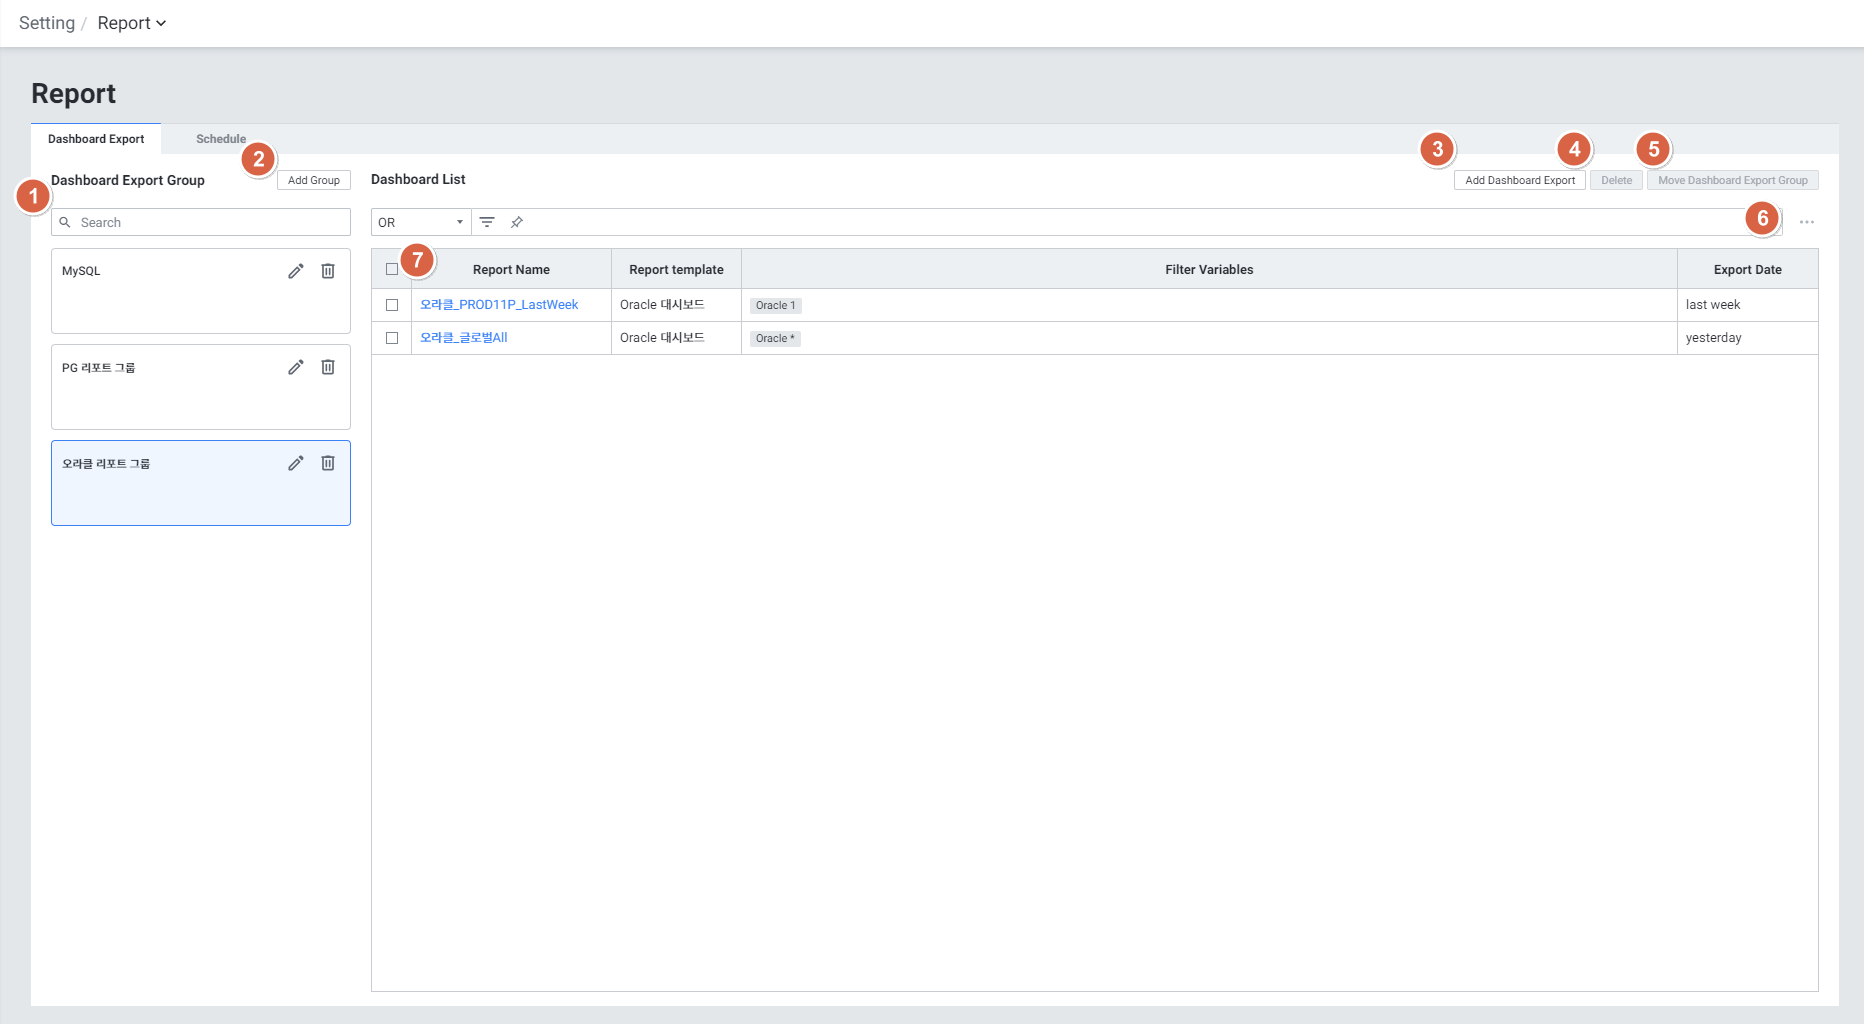Switch to the Schedule tab
Image resolution: width=1864 pixels, height=1024 pixels.
(220, 139)
